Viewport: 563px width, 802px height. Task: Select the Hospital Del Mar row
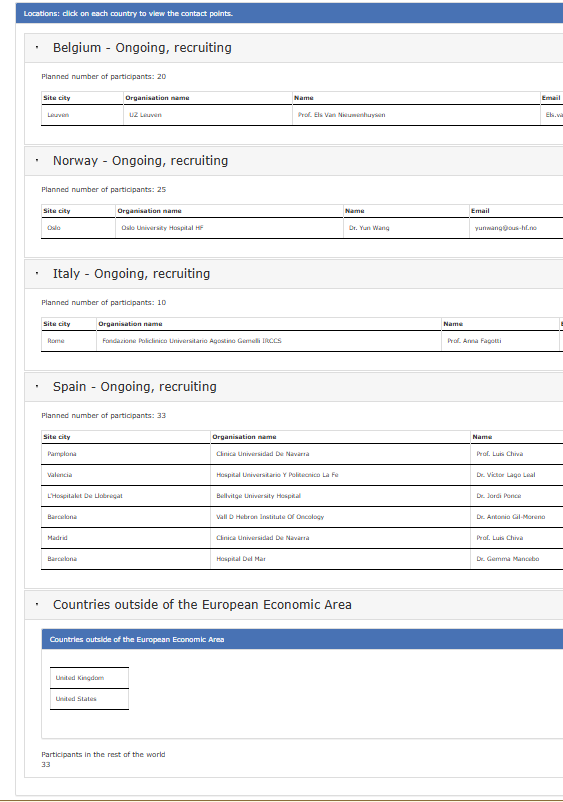(x=302, y=559)
